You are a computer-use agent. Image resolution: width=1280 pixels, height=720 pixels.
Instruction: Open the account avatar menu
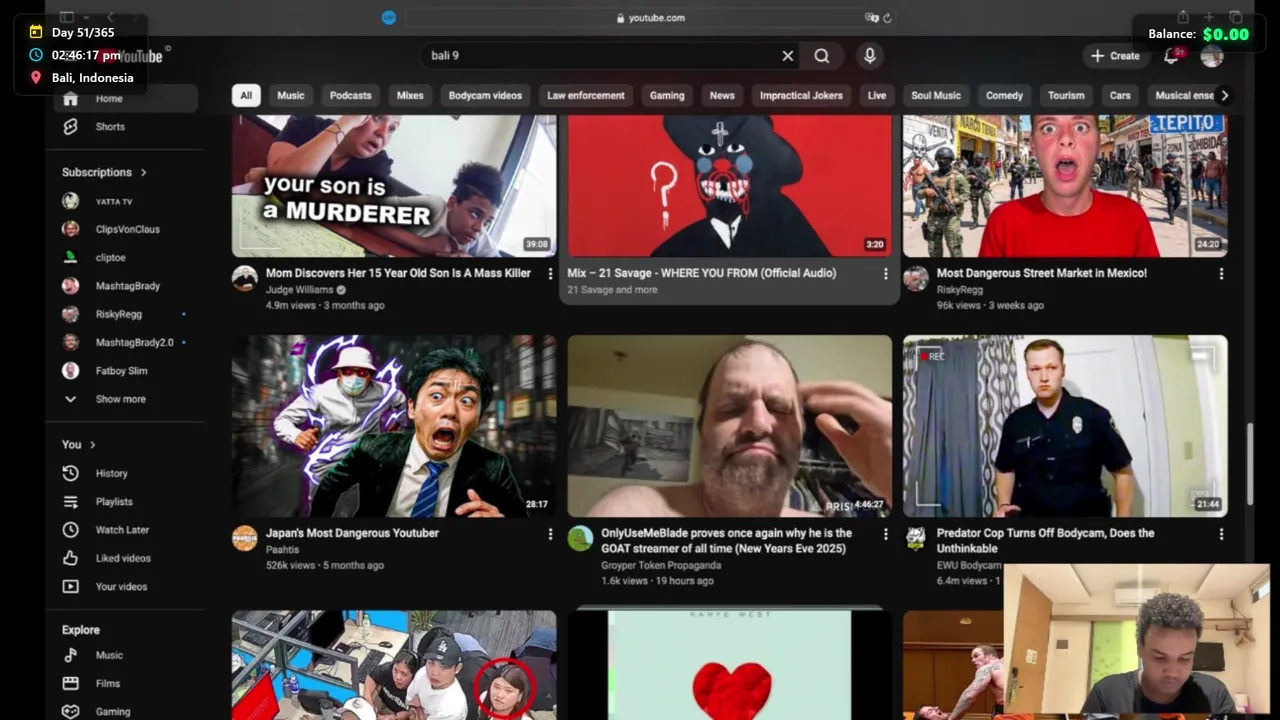[x=1212, y=56]
